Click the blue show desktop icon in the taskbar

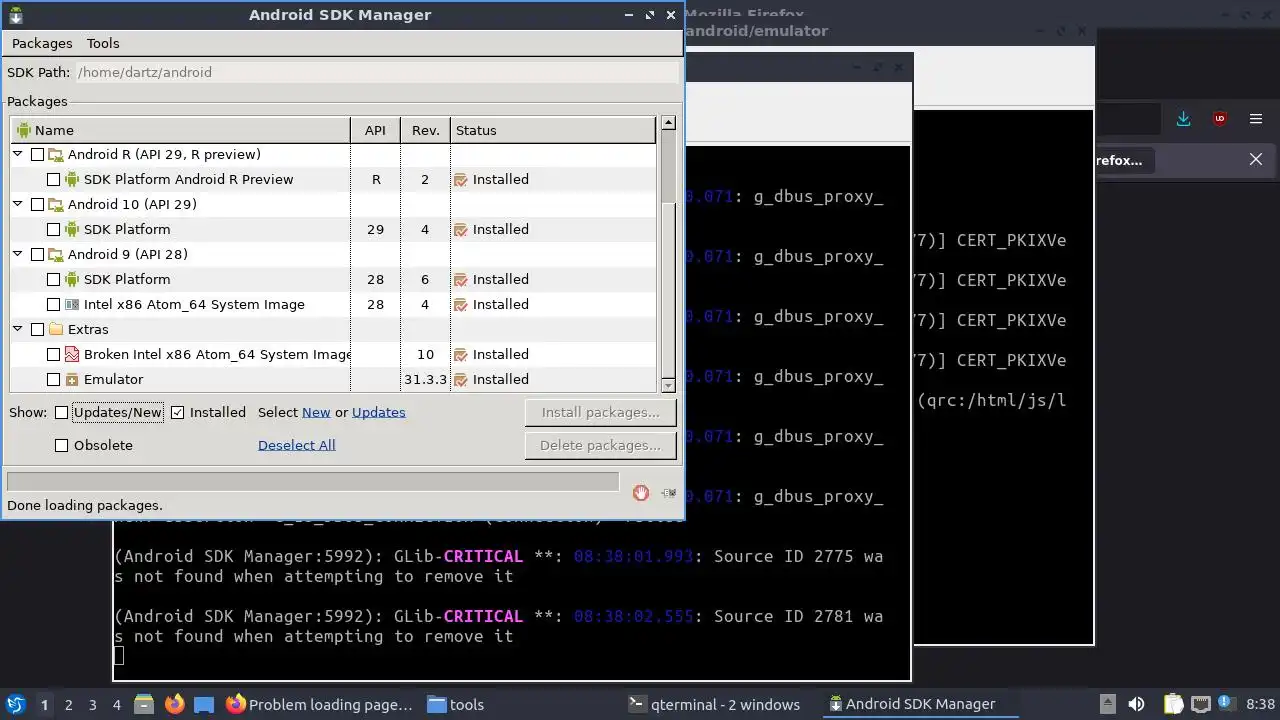[x=204, y=704]
